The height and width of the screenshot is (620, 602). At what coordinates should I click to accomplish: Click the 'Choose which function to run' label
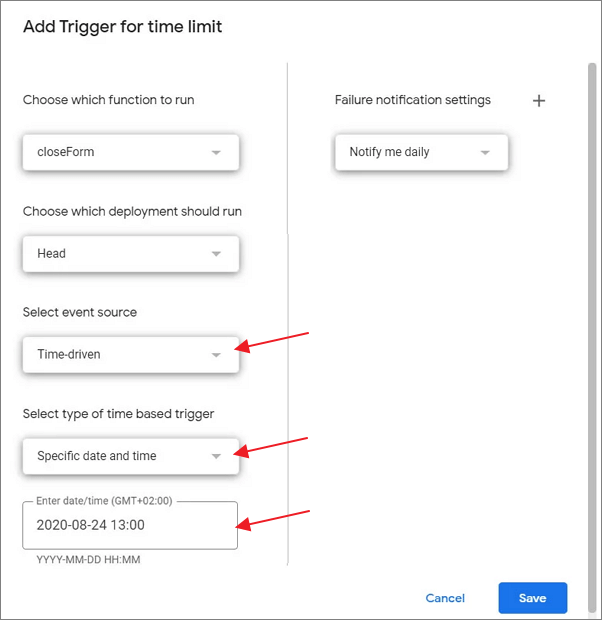[108, 100]
